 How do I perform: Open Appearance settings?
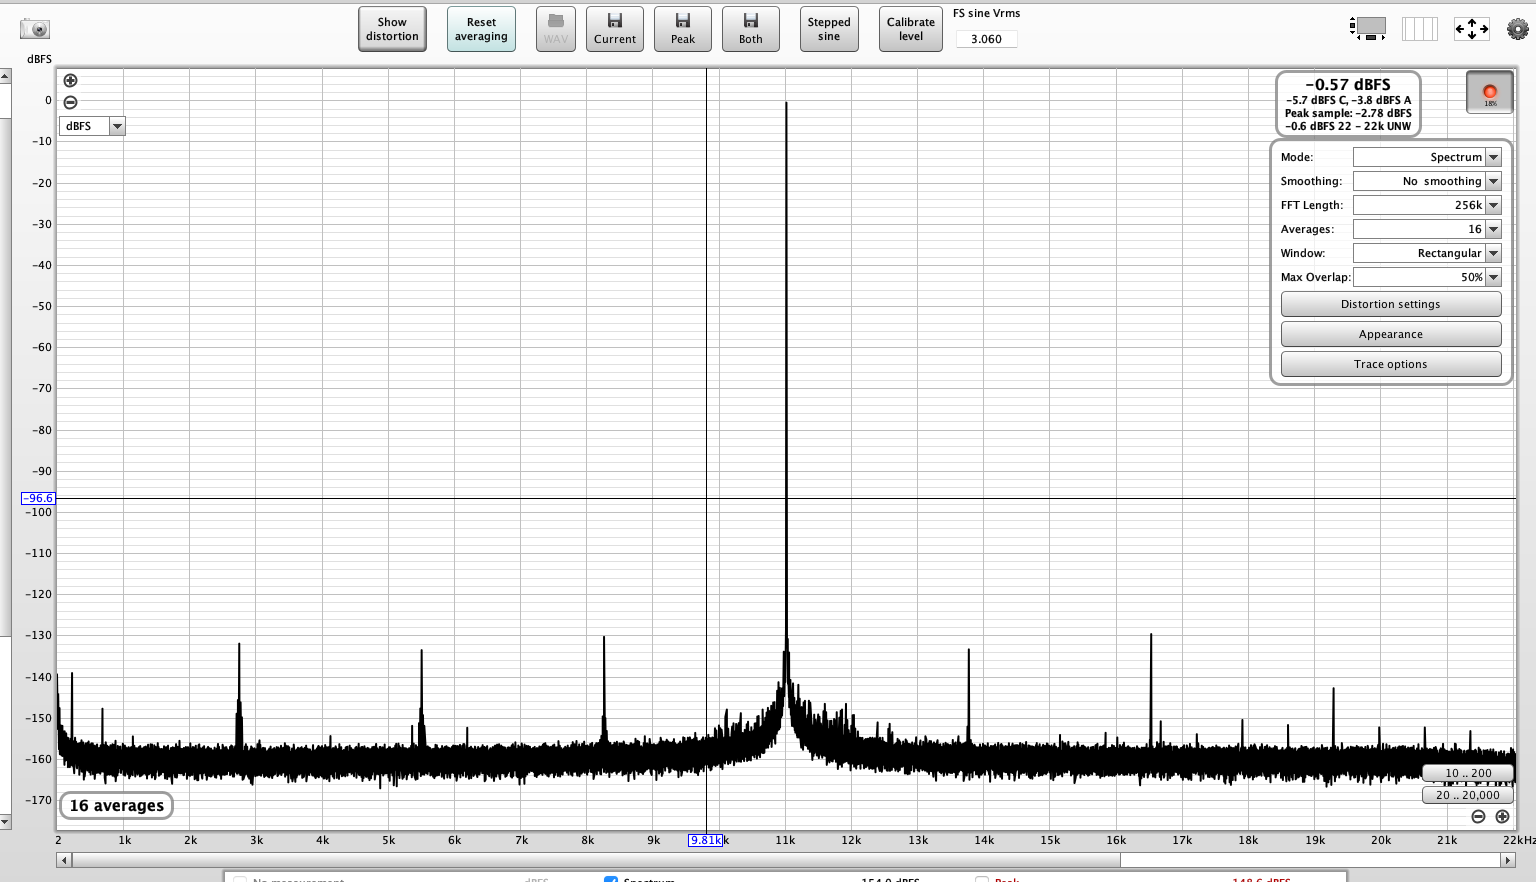click(1391, 334)
